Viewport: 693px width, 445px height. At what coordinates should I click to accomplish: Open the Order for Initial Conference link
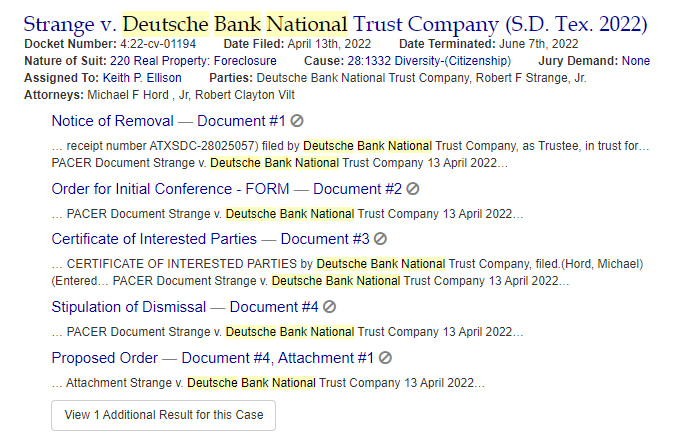tap(227, 189)
